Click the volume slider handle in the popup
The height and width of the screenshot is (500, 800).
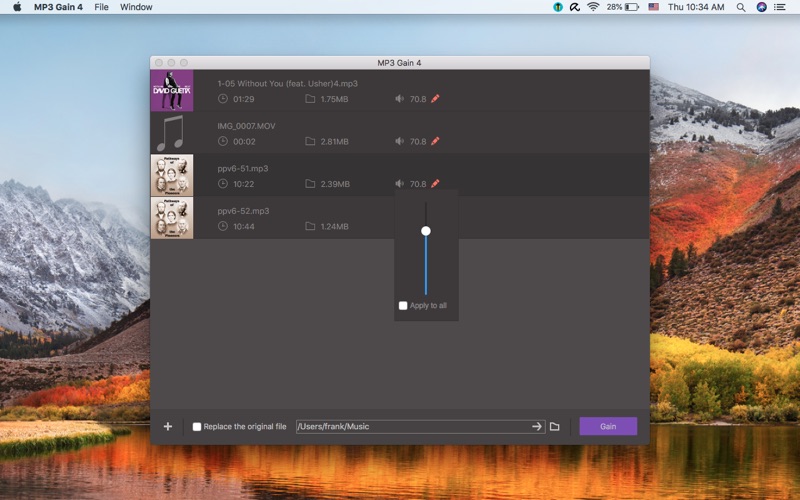426,231
